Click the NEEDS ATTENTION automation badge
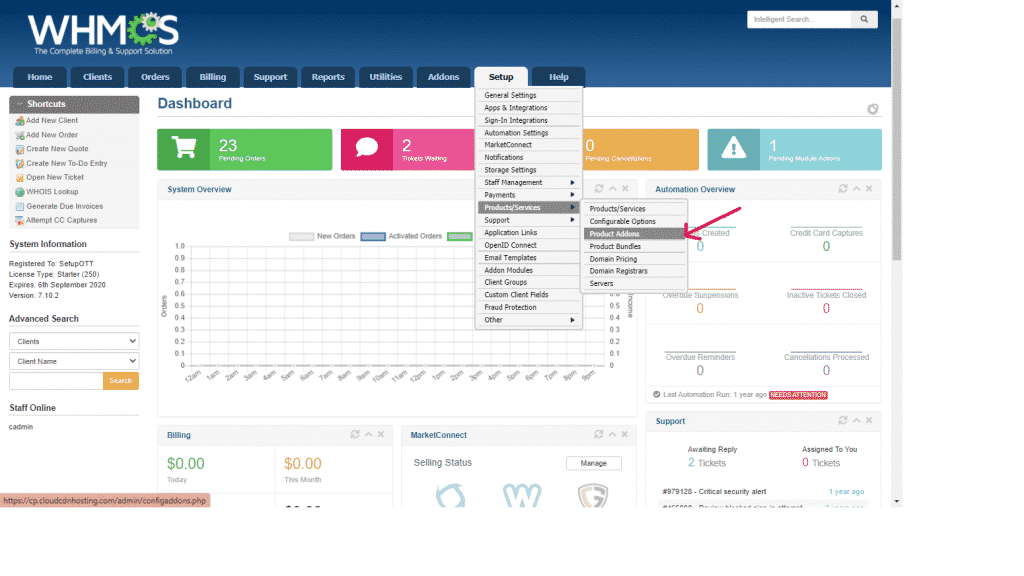1024x576 pixels. (x=798, y=395)
